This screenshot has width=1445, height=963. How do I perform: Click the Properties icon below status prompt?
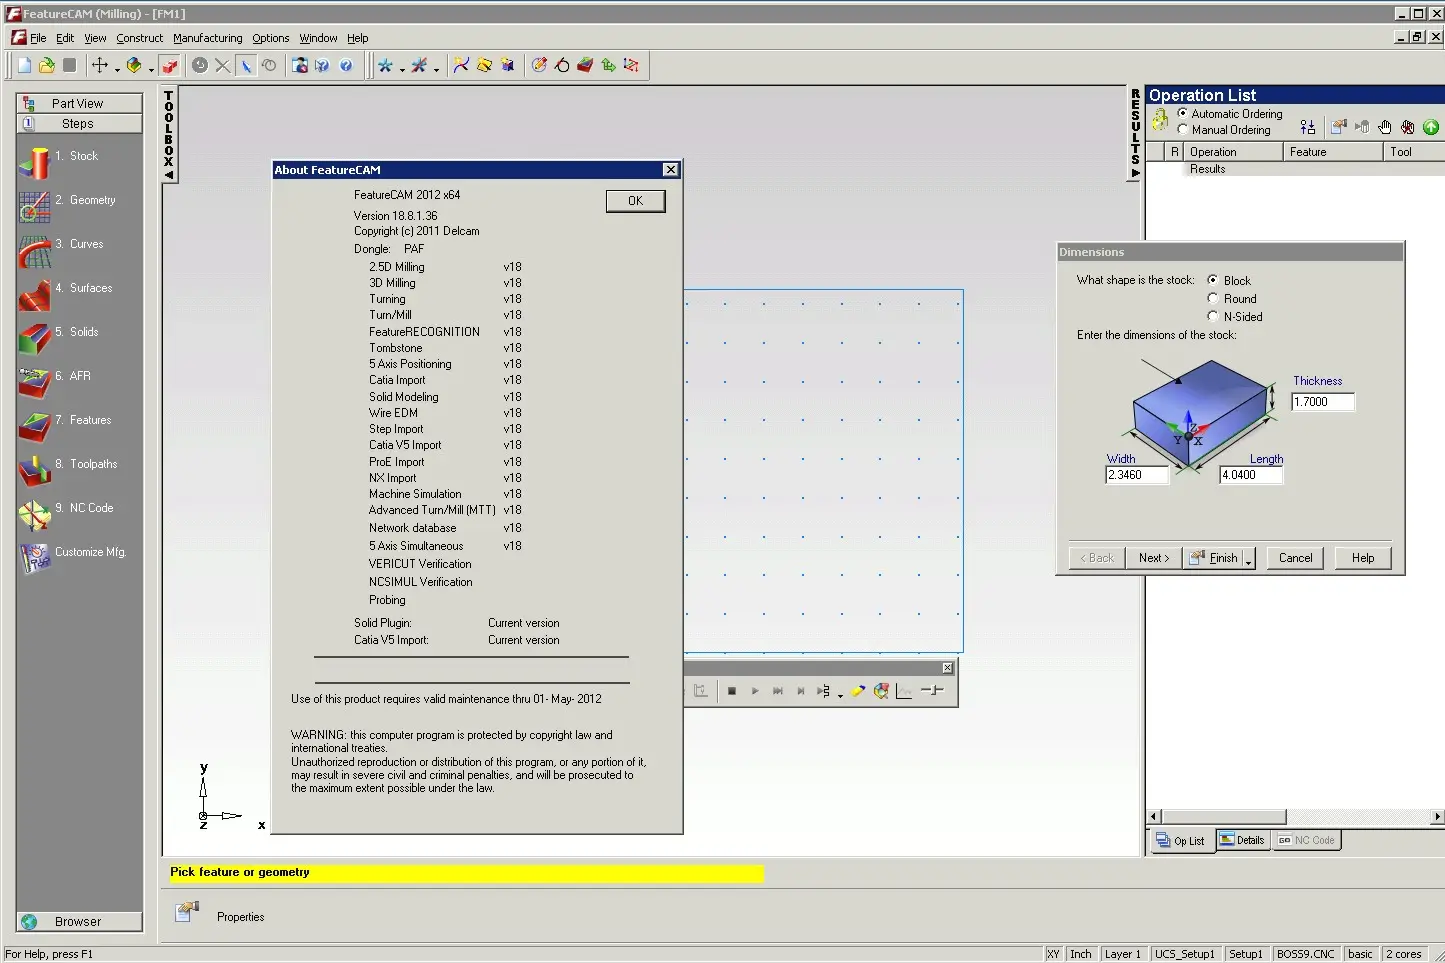(187, 912)
